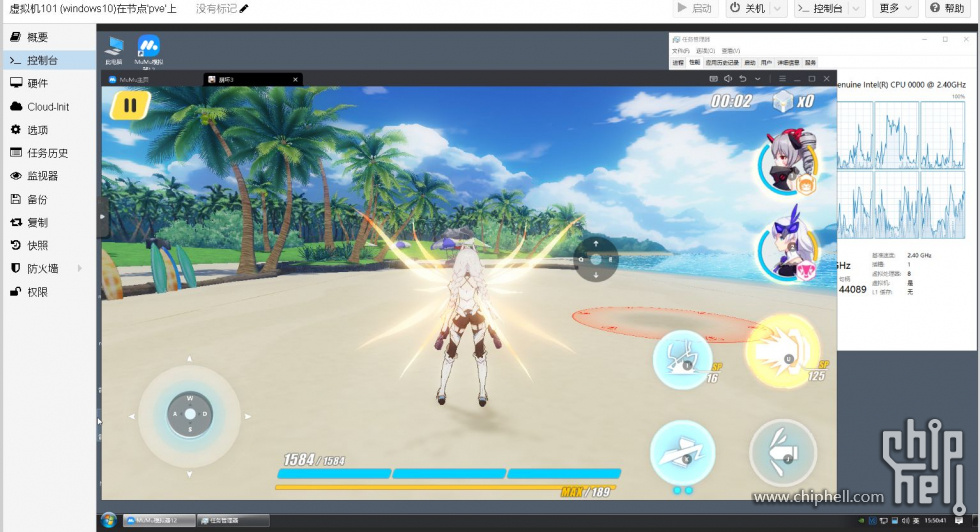Switch to the horned silver-haired character portrait
Screen dimensions: 980x532
point(788,163)
